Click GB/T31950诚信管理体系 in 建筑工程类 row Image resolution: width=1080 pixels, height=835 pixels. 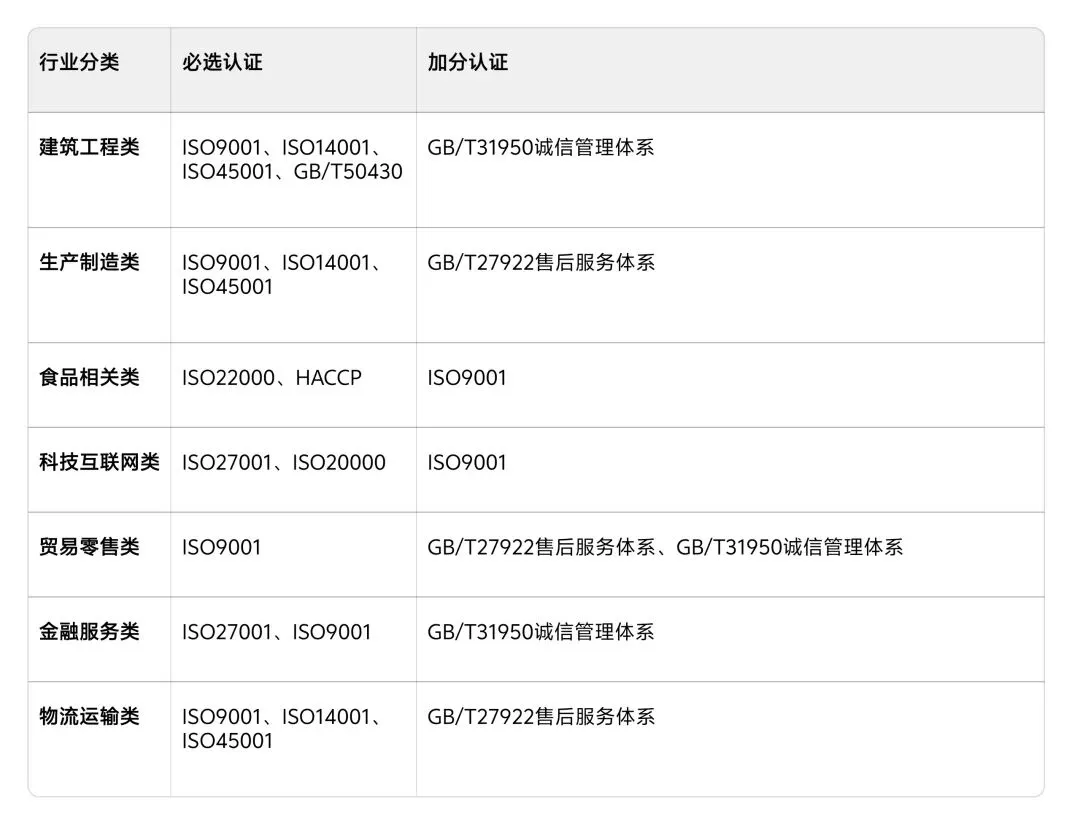[x=541, y=148]
